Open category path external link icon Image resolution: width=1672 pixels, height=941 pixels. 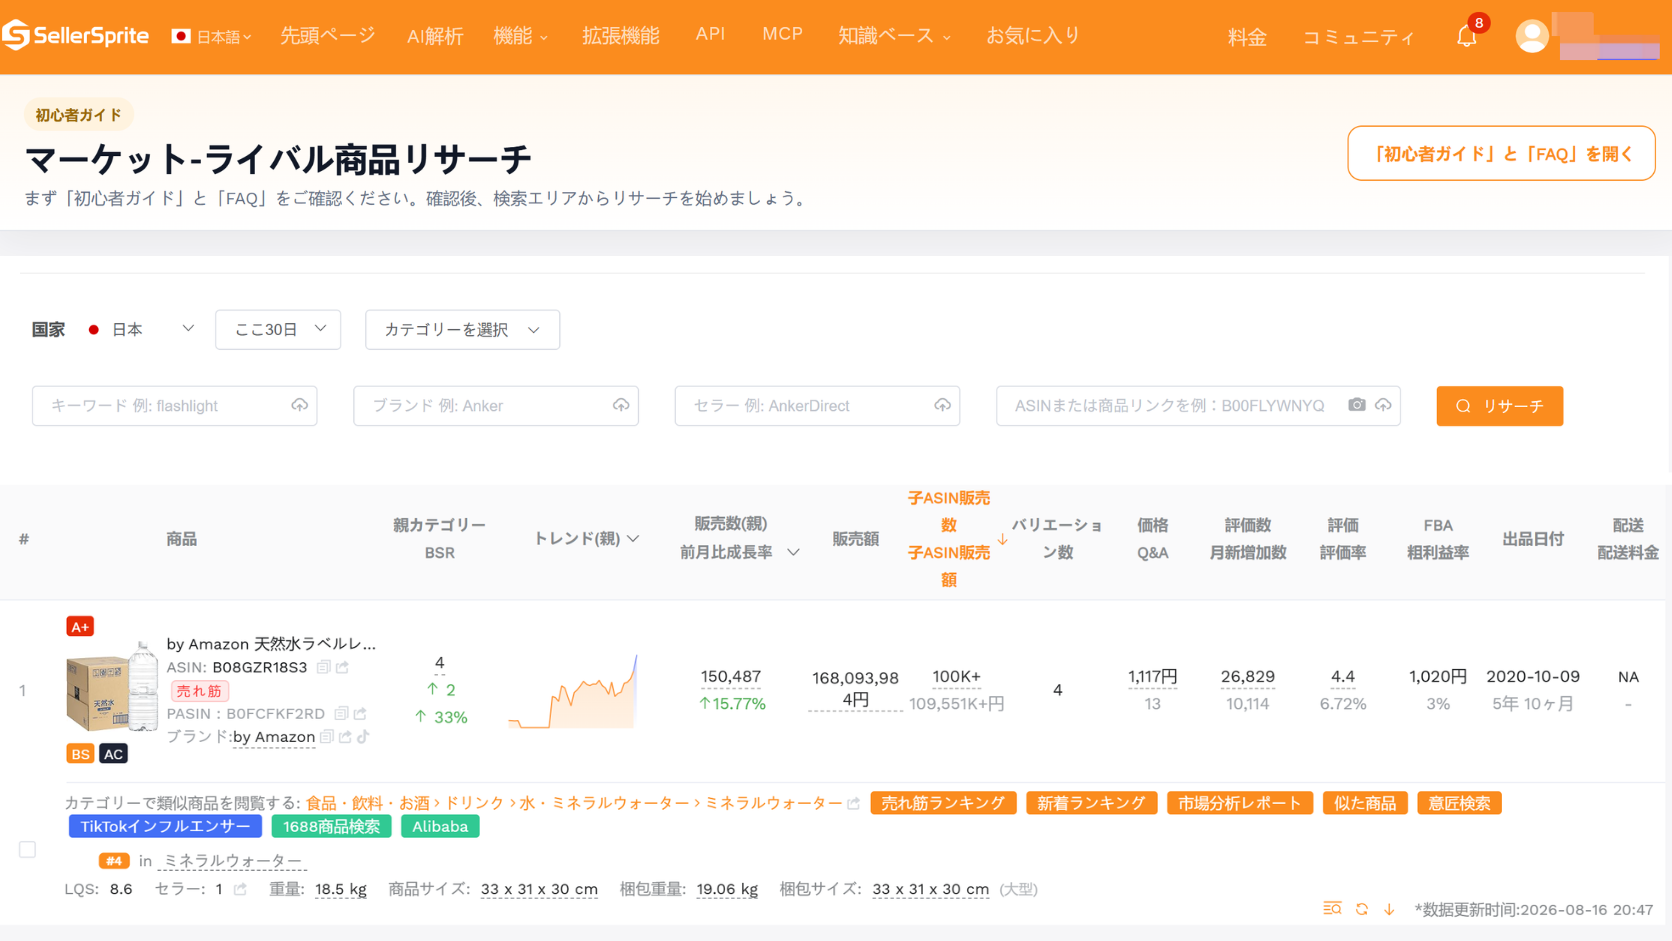tap(853, 803)
